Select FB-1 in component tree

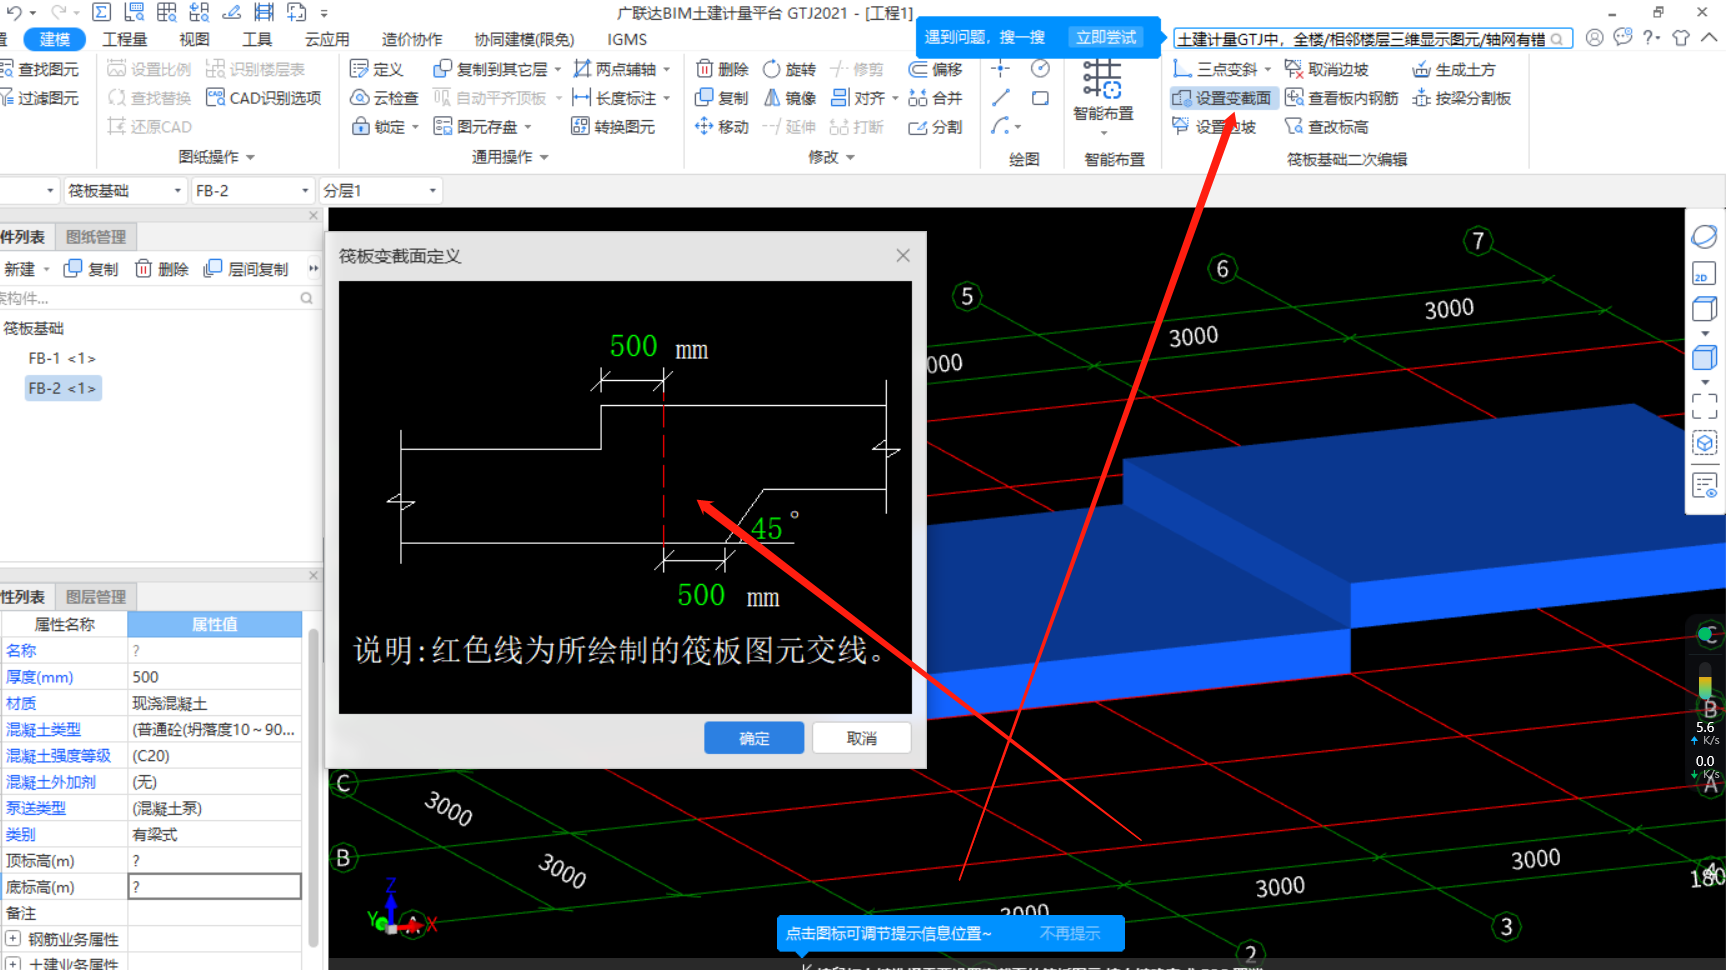pyautogui.click(x=62, y=358)
